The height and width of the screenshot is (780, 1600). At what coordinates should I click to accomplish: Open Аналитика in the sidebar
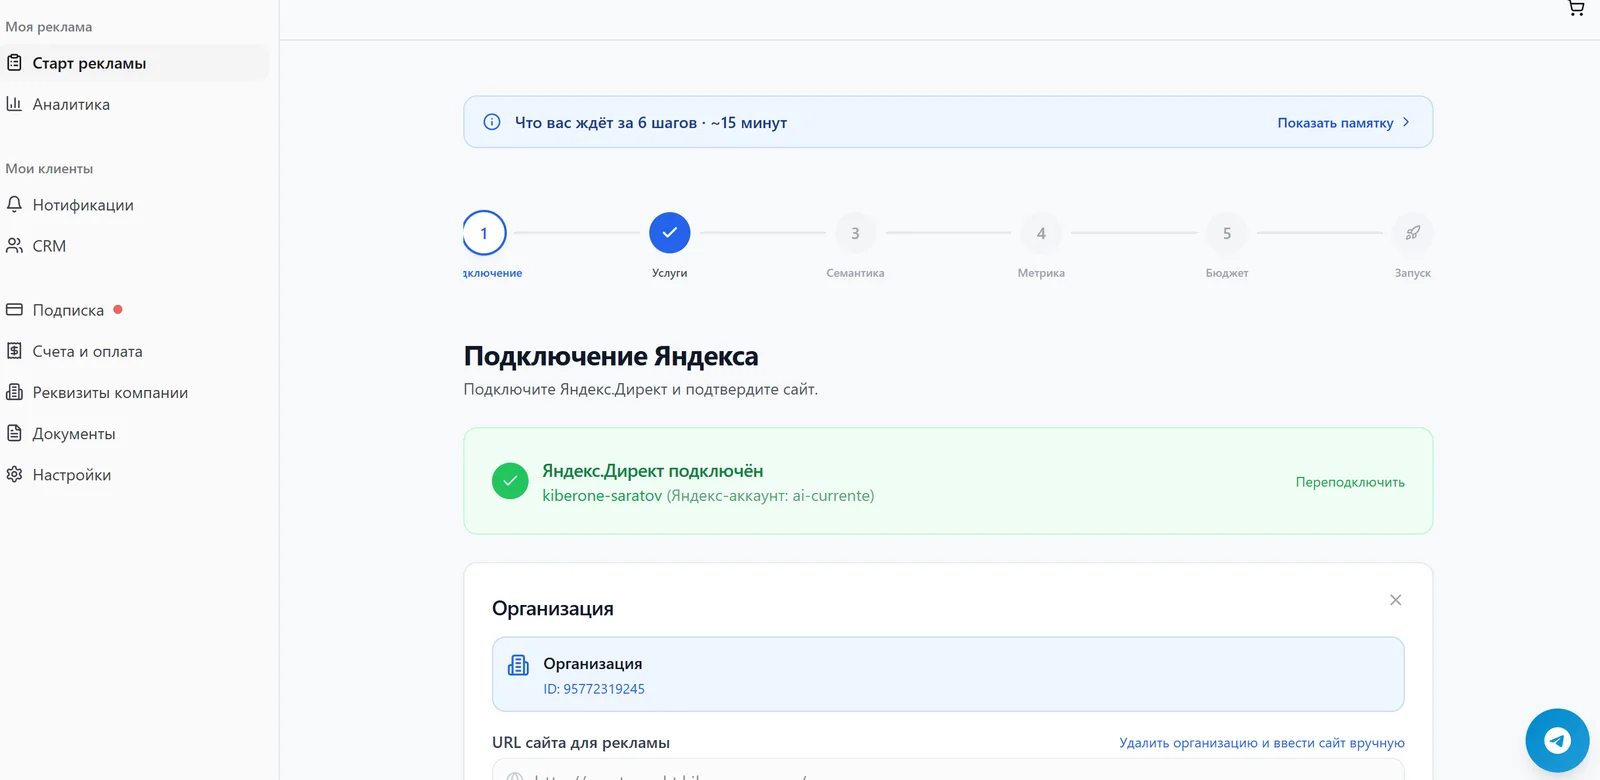coord(135,104)
